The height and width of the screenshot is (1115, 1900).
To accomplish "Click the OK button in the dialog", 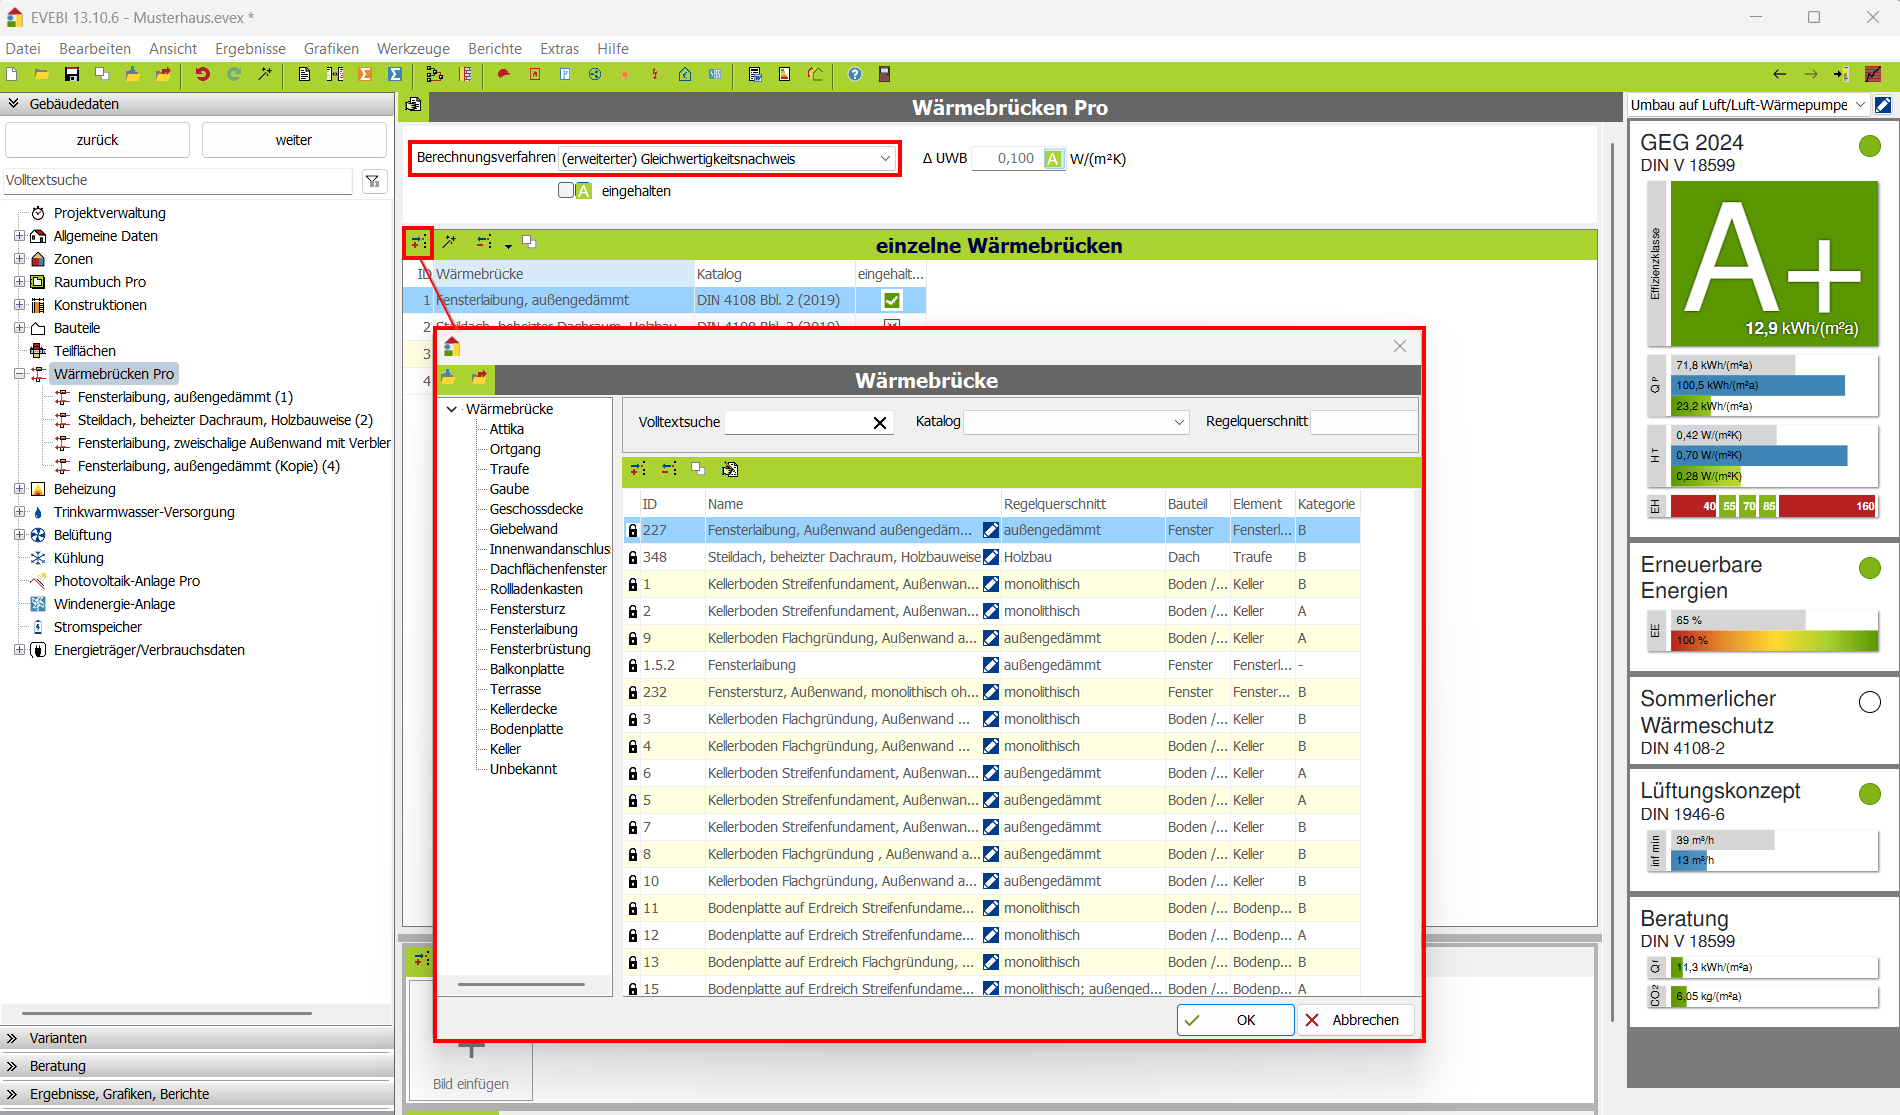I will pos(1235,1020).
